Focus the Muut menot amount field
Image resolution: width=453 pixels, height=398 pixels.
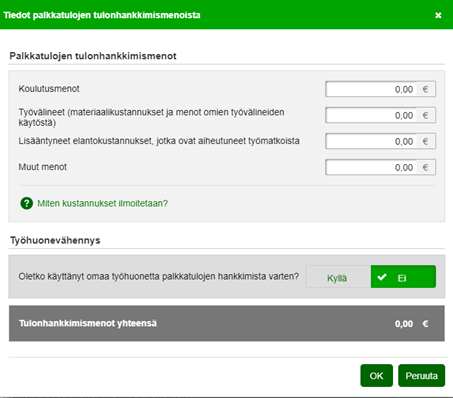(371, 167)
